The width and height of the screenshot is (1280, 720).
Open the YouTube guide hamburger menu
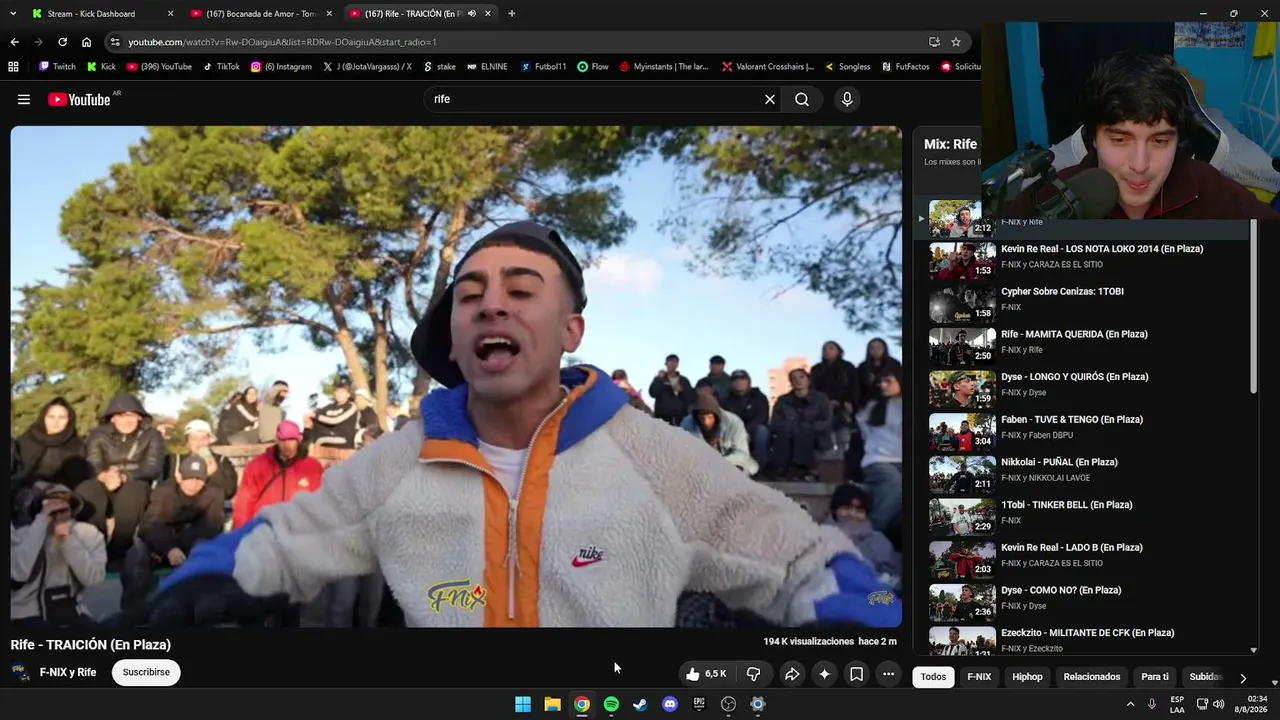click(x=24, y=99)
